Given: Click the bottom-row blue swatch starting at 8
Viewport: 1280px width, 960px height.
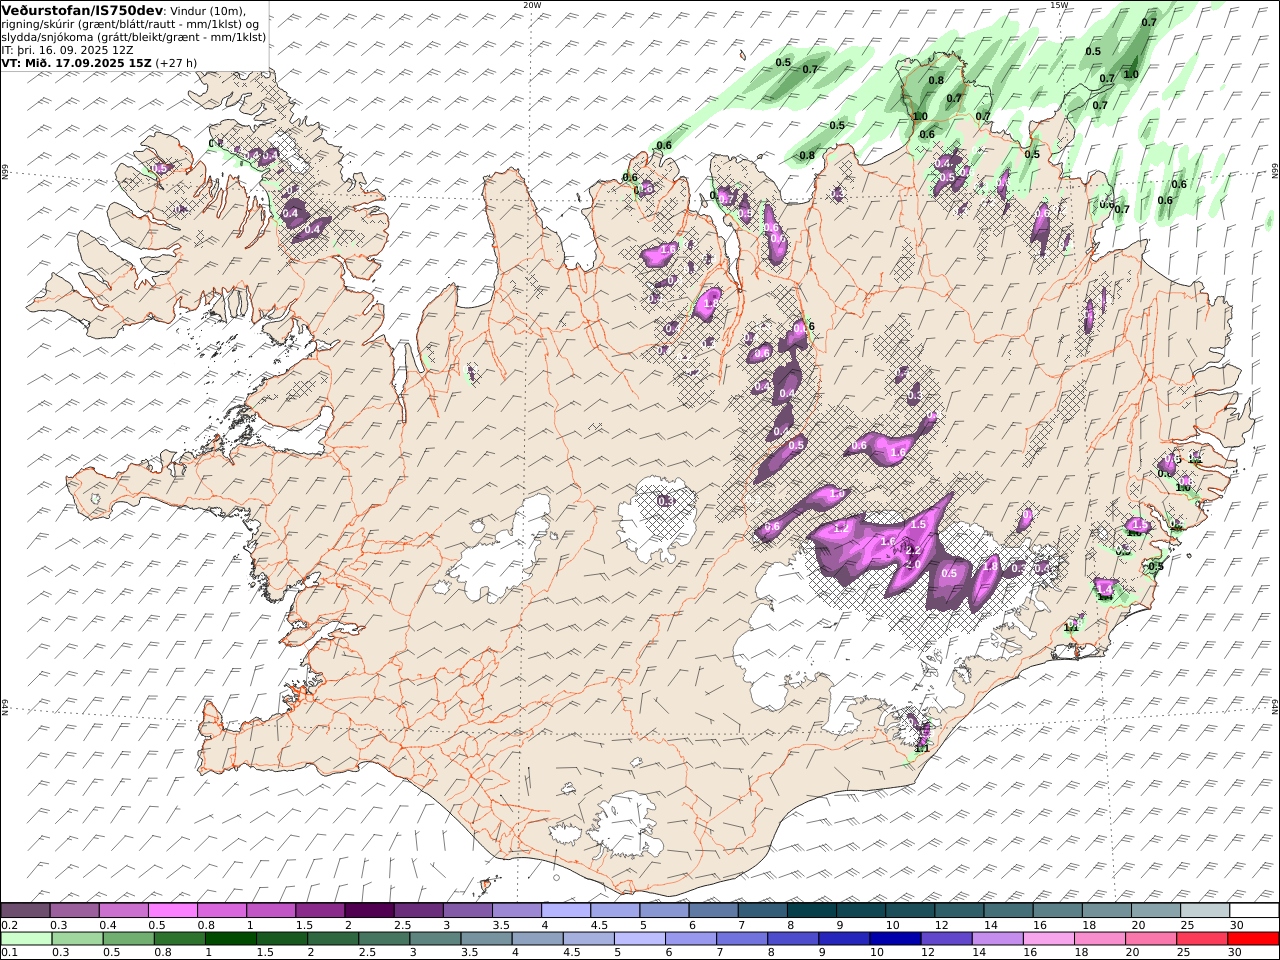Looking at the screenshot, I should coord(793,939).
